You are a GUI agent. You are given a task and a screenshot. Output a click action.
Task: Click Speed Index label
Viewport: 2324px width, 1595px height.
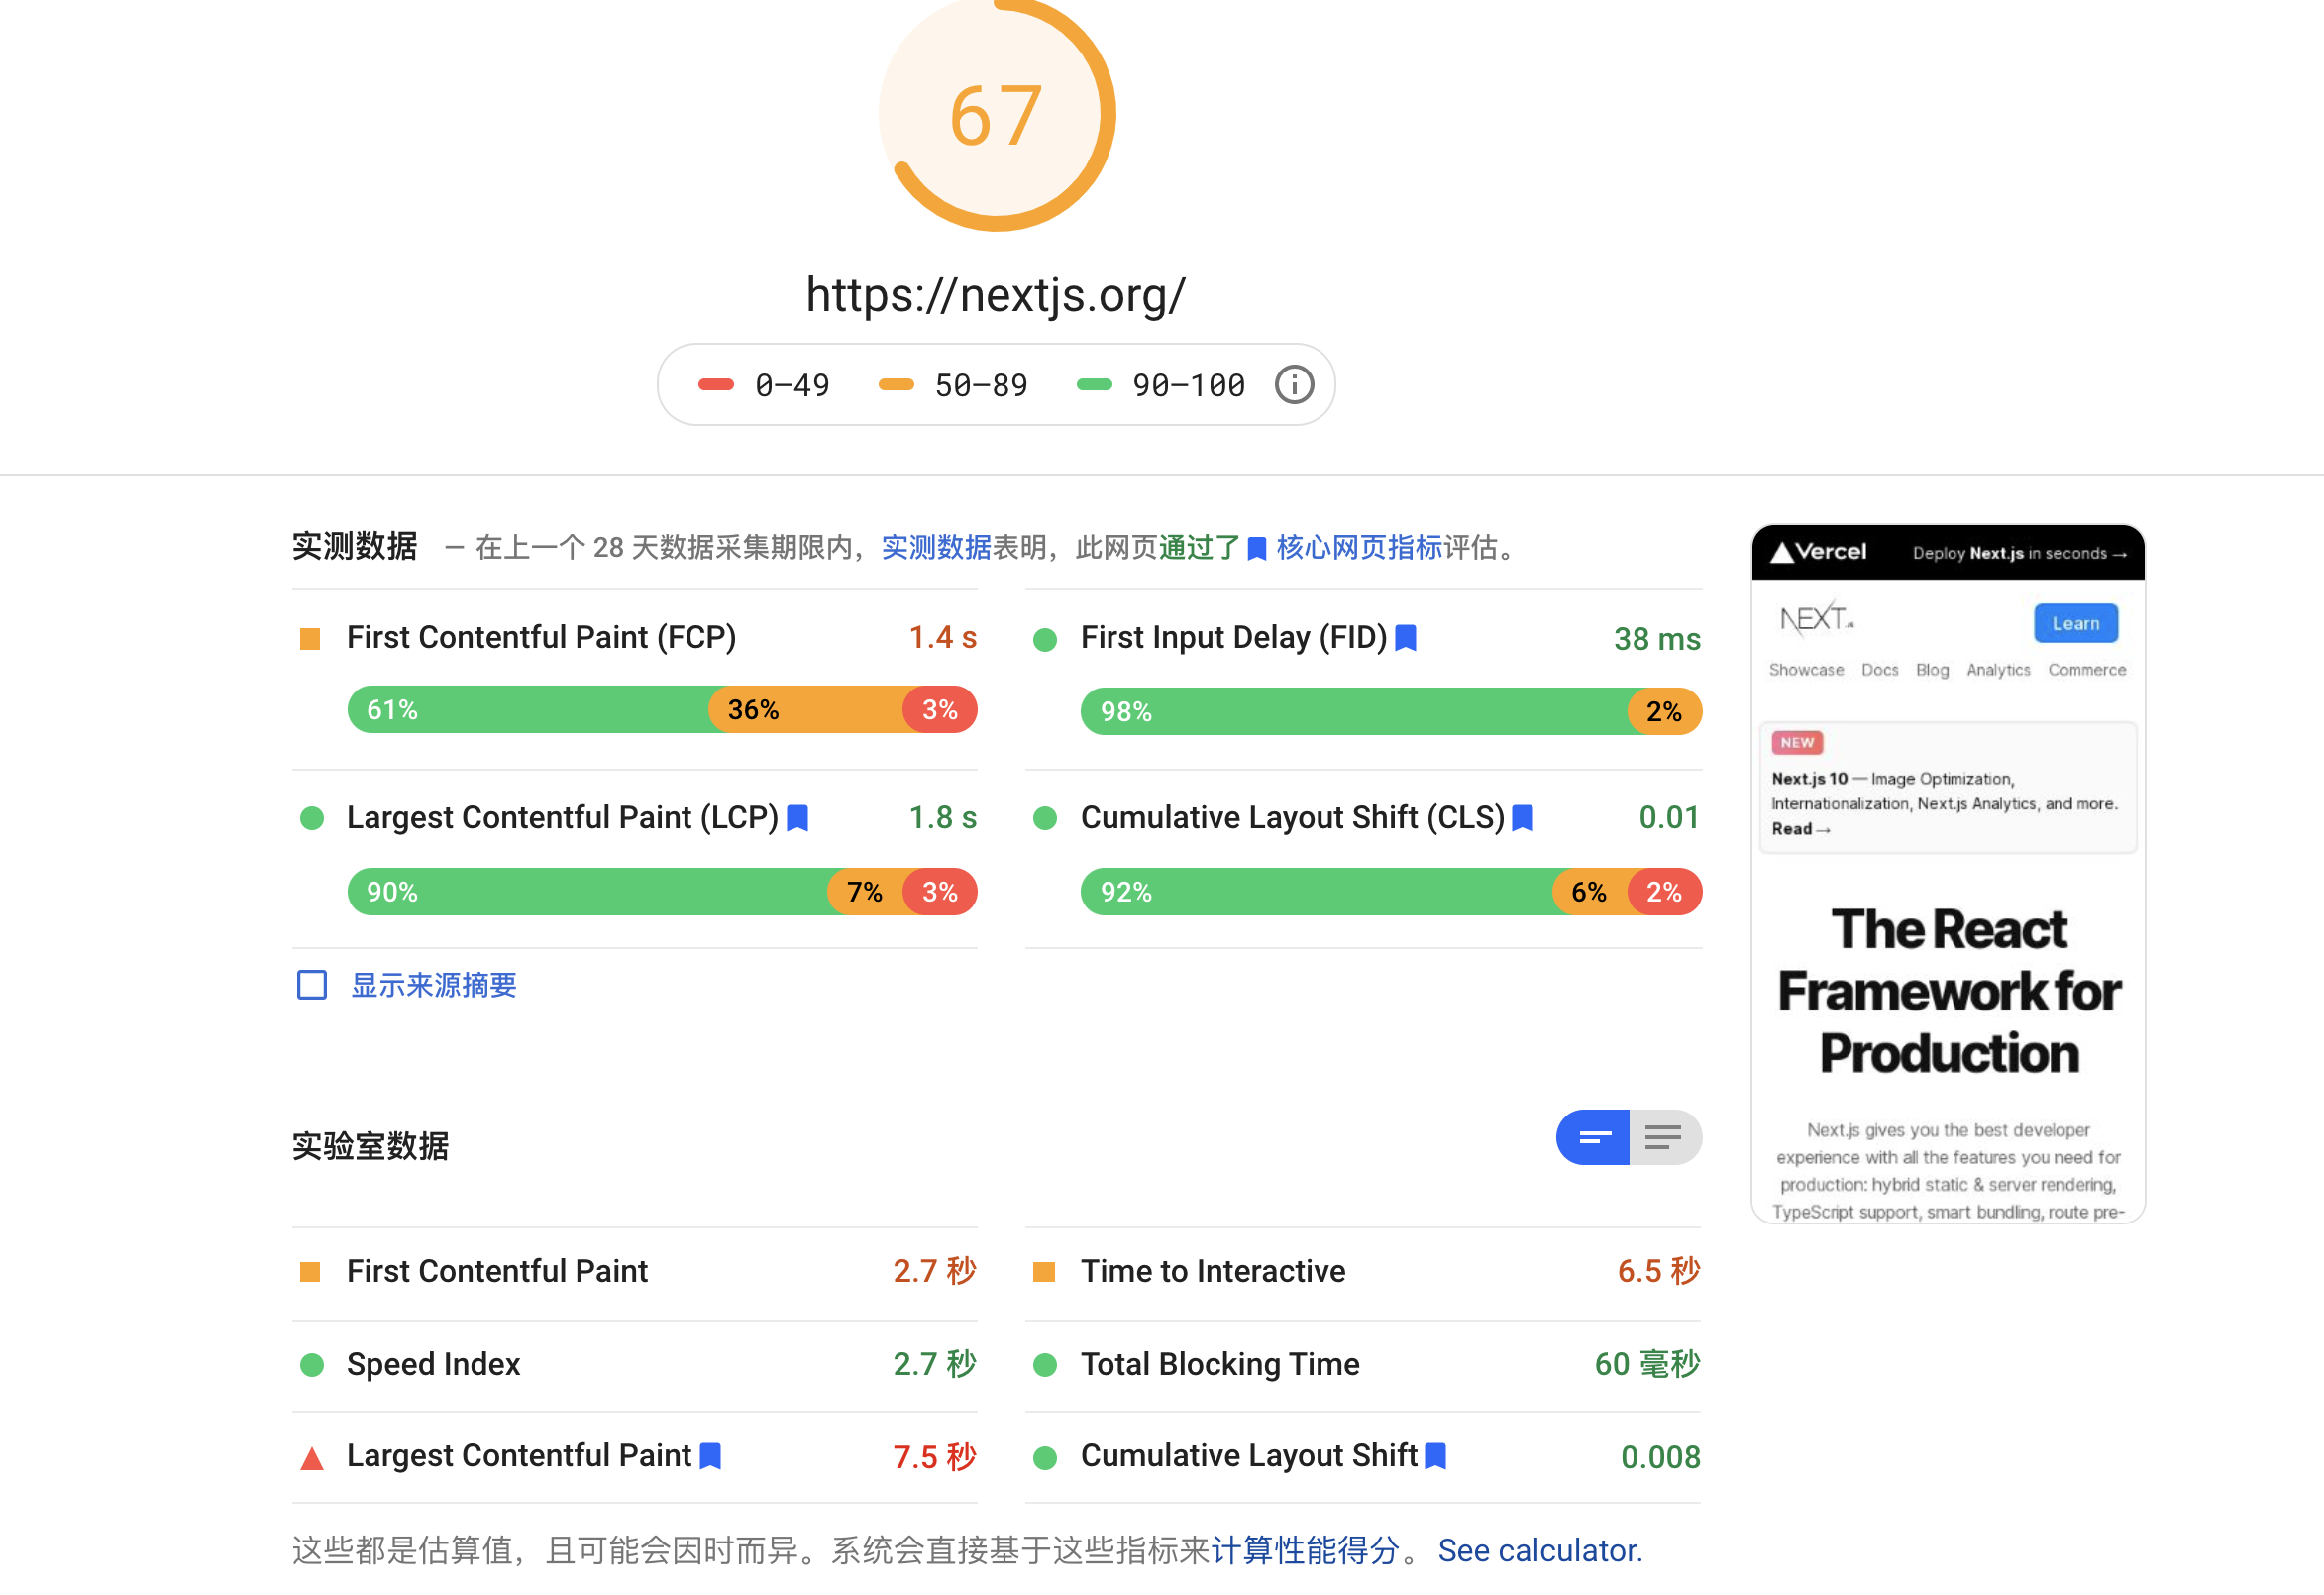coord(433,1364)
